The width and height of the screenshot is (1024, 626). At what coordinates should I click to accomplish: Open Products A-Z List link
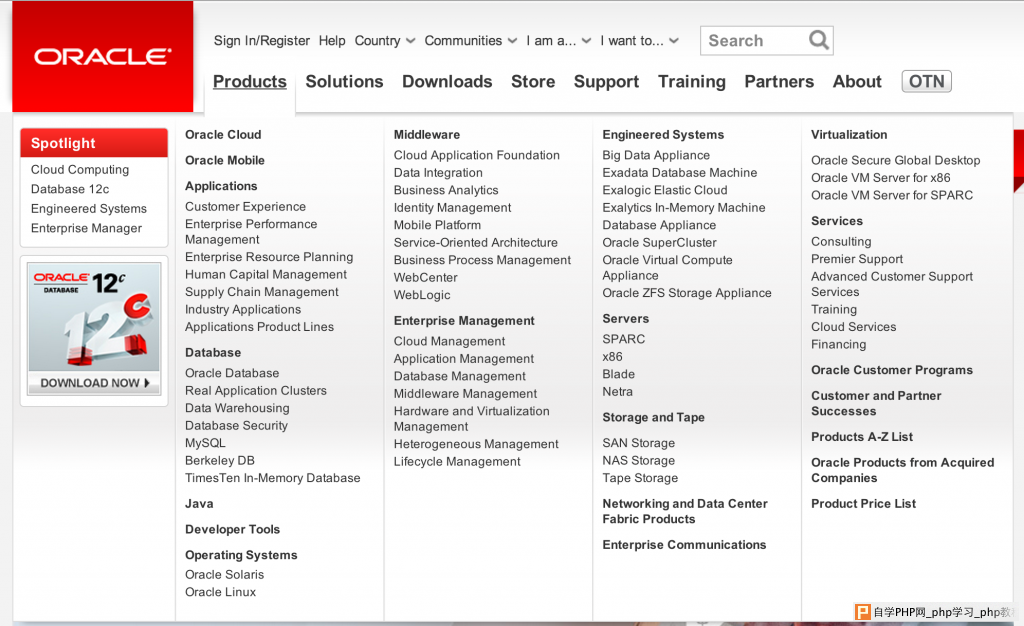(x=862, y=437)
